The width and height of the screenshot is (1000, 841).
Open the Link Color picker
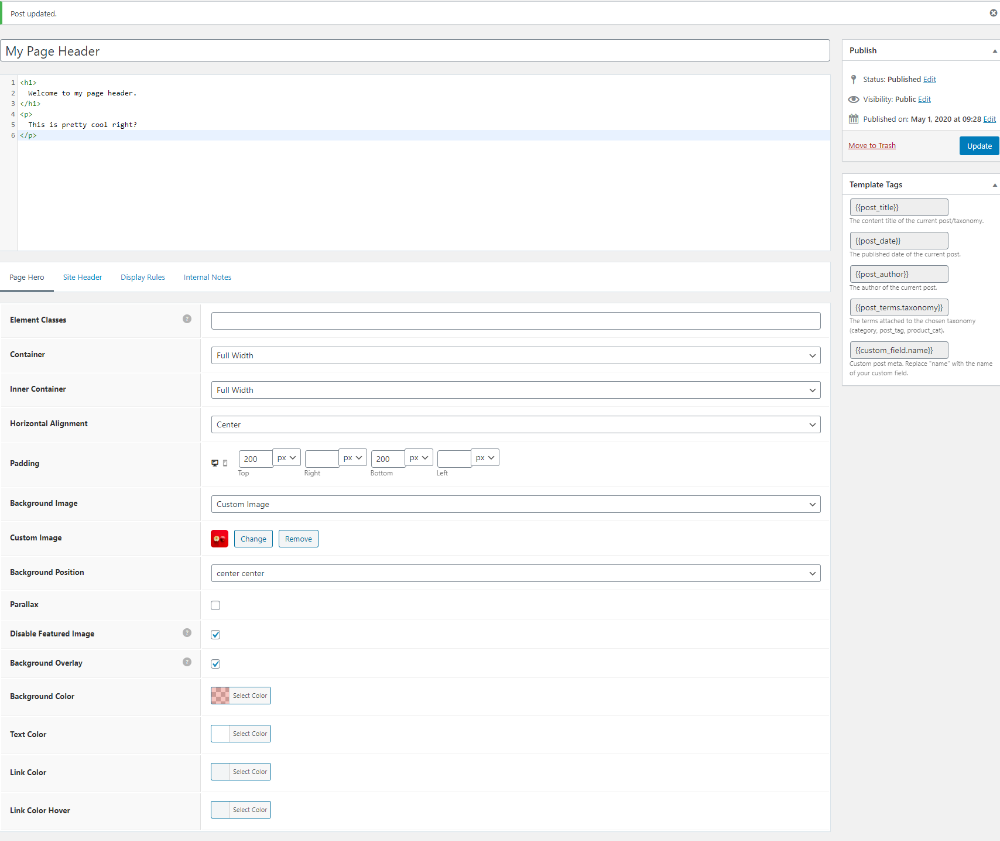click(241, 772)
